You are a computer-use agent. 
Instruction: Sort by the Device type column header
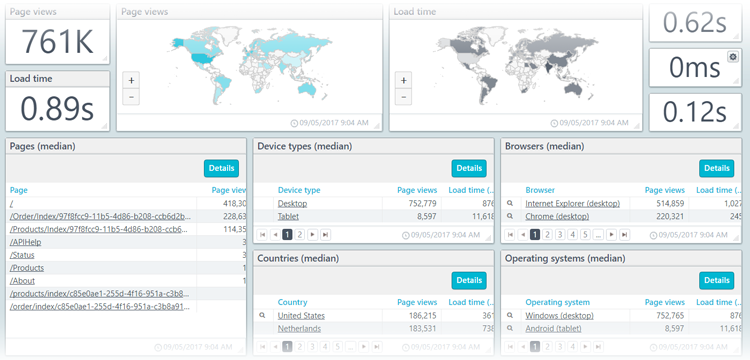pyautogui.click(x=299, y=190)
